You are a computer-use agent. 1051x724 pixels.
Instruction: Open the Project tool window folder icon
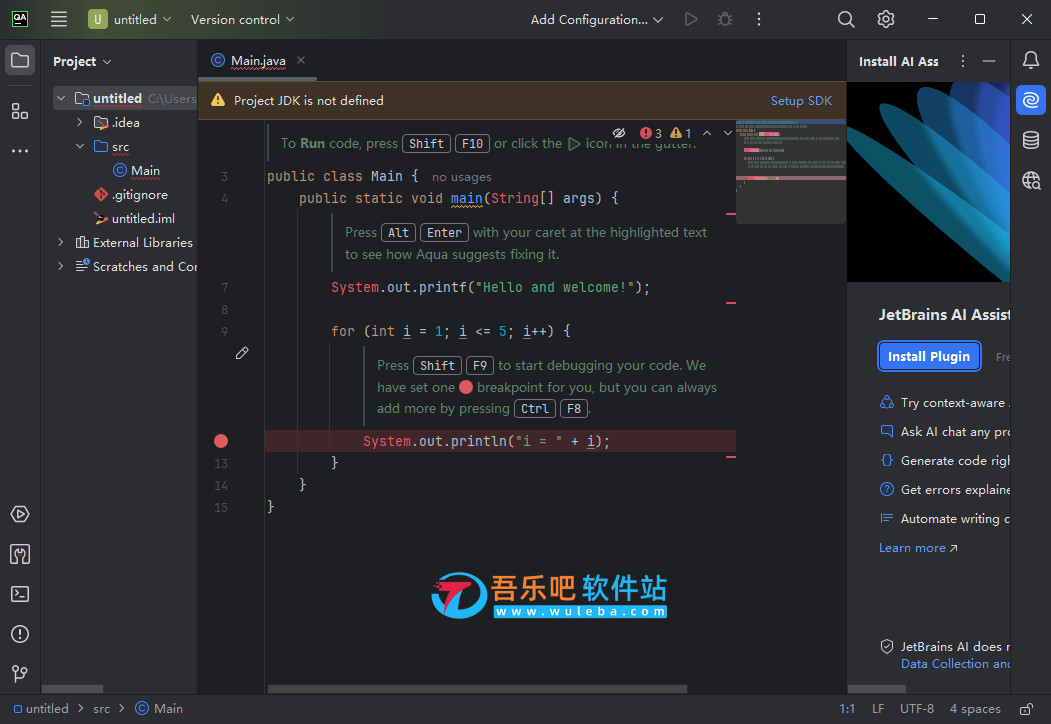coord(20,60)
